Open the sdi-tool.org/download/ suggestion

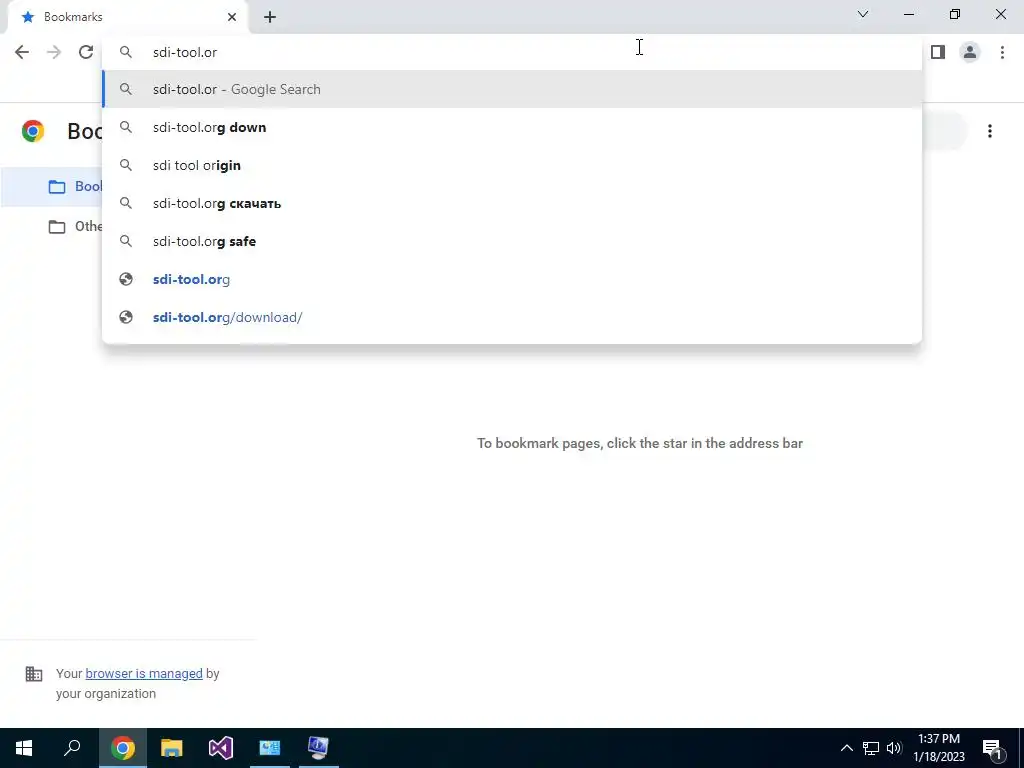512,317
